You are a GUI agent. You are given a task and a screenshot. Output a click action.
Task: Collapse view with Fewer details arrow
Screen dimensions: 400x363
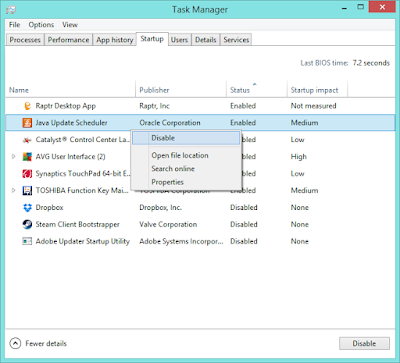(x=15, y=343)
